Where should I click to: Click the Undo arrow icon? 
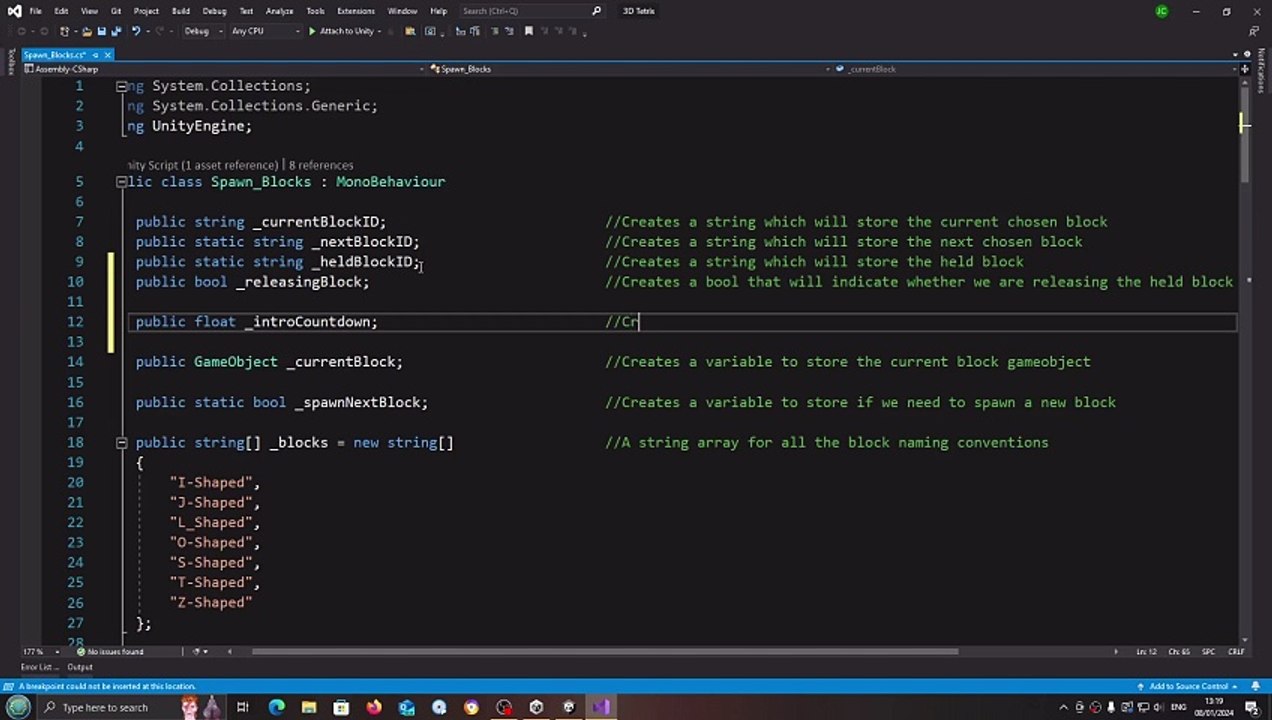[136, 31]
